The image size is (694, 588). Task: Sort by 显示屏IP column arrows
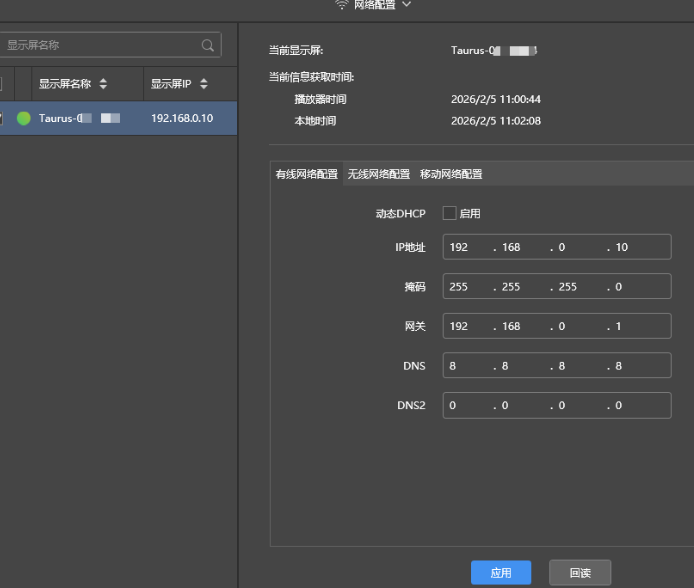click(x=204, y=84)
